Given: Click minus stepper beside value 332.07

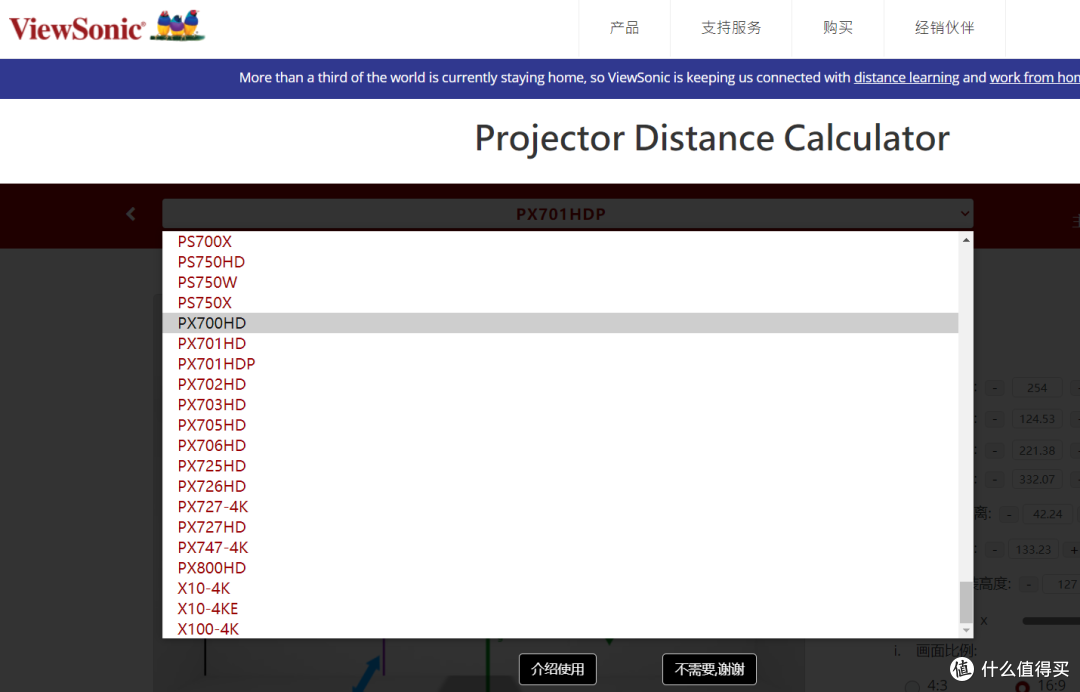Looking at the screenshot, I should (995, 479).
